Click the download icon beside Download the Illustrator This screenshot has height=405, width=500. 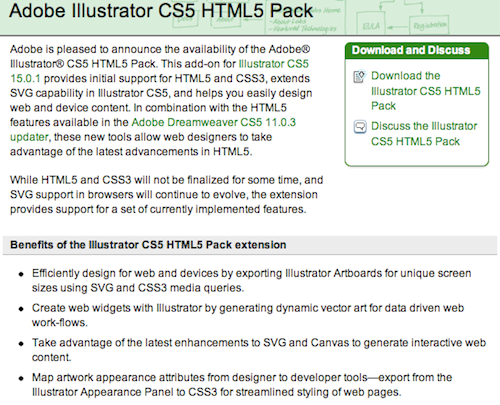pos(359,77)
